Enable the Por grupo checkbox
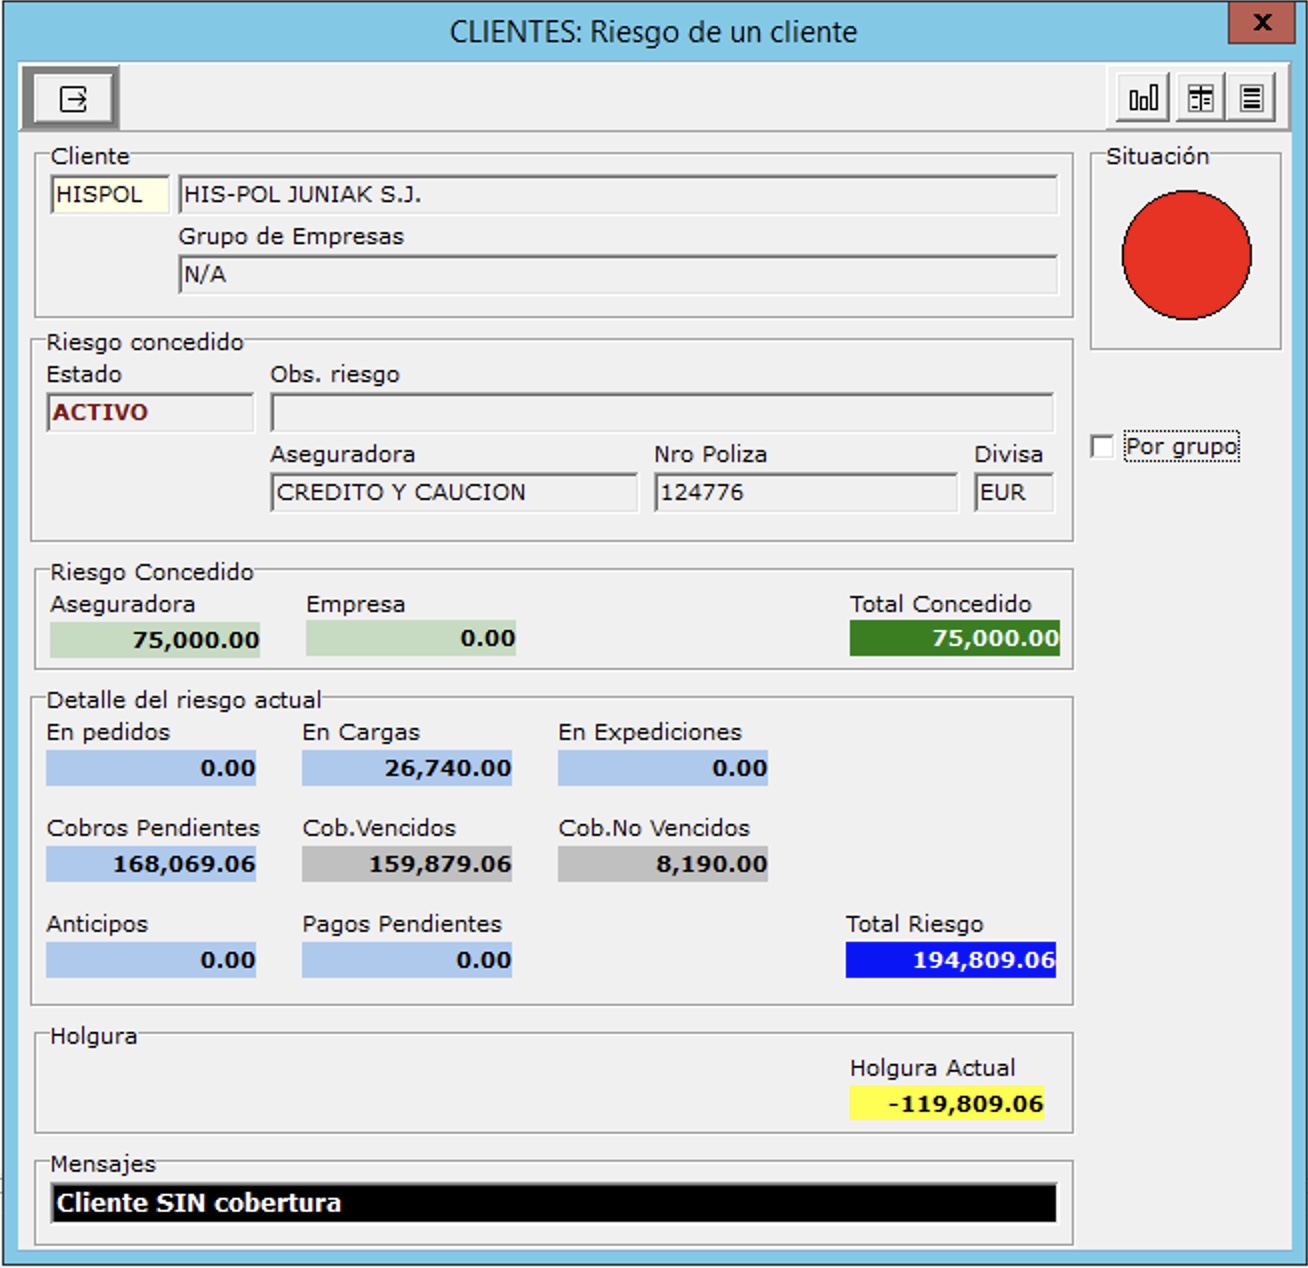This screenshot has height=1268, width=1308. [1102, 447]
